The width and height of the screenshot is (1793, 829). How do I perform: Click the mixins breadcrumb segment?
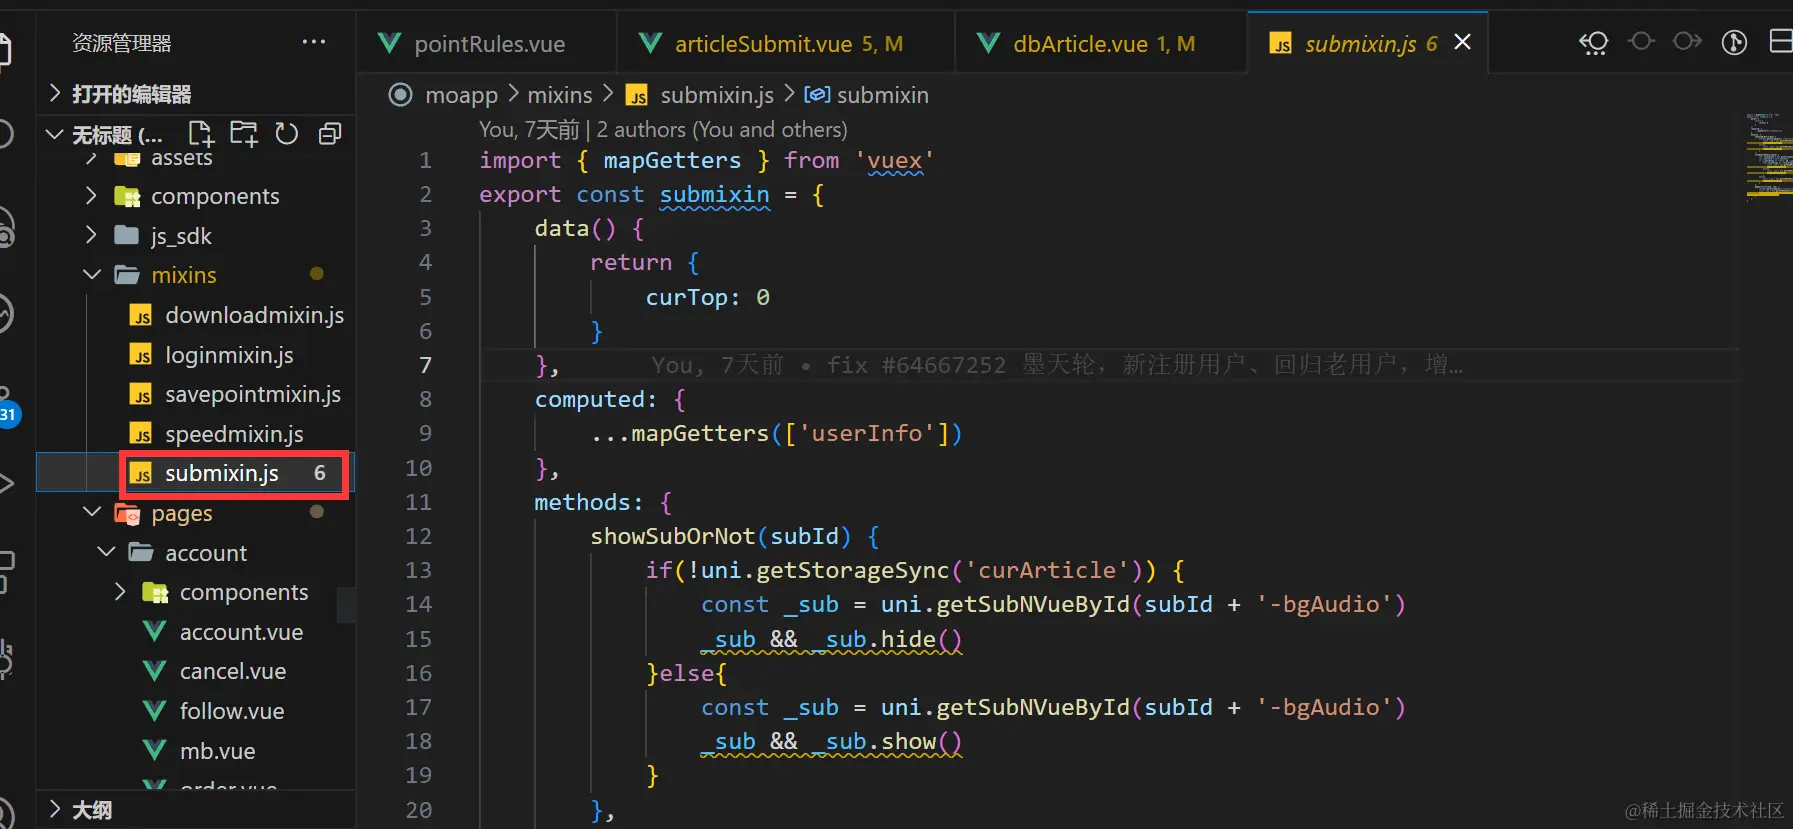559,95
